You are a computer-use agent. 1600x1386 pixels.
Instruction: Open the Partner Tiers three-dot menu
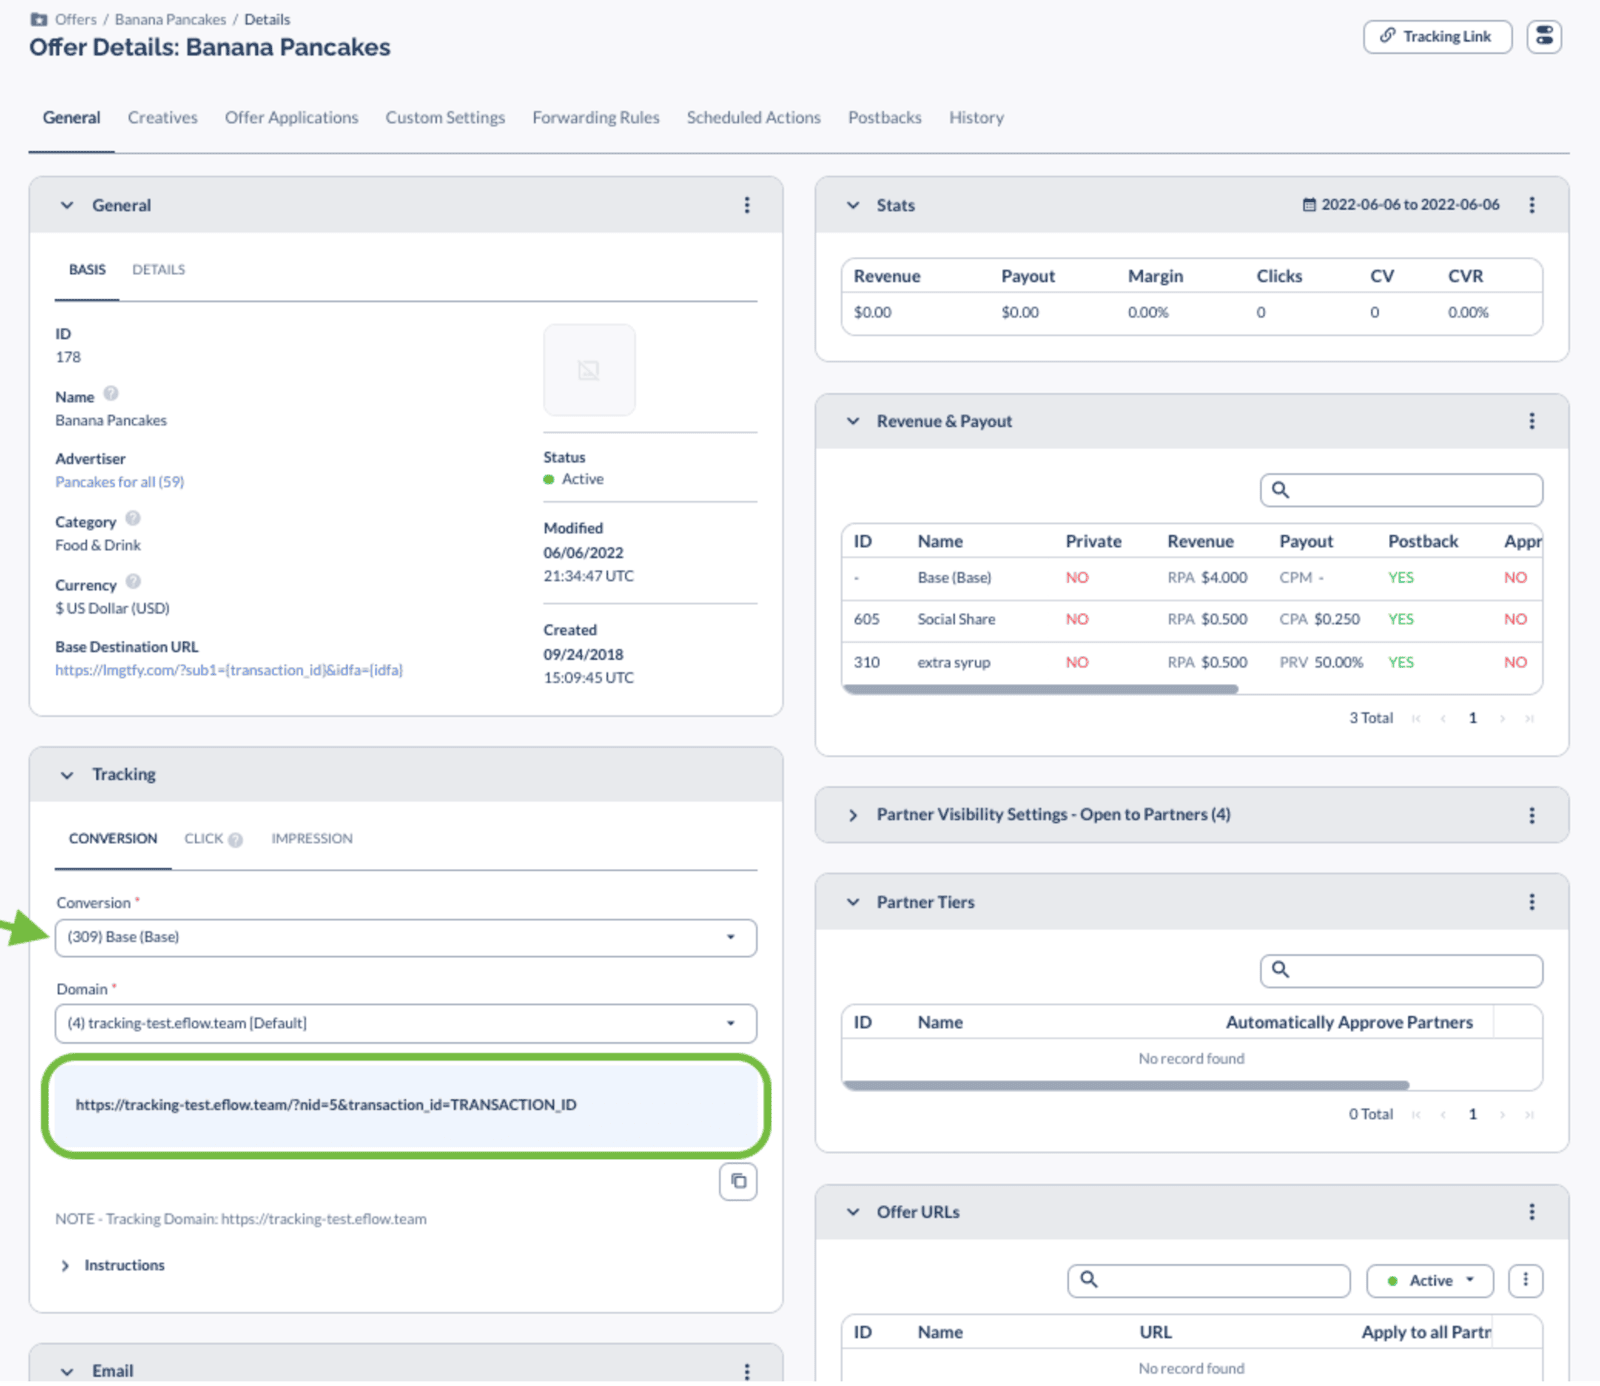[x=1531, y=902]
